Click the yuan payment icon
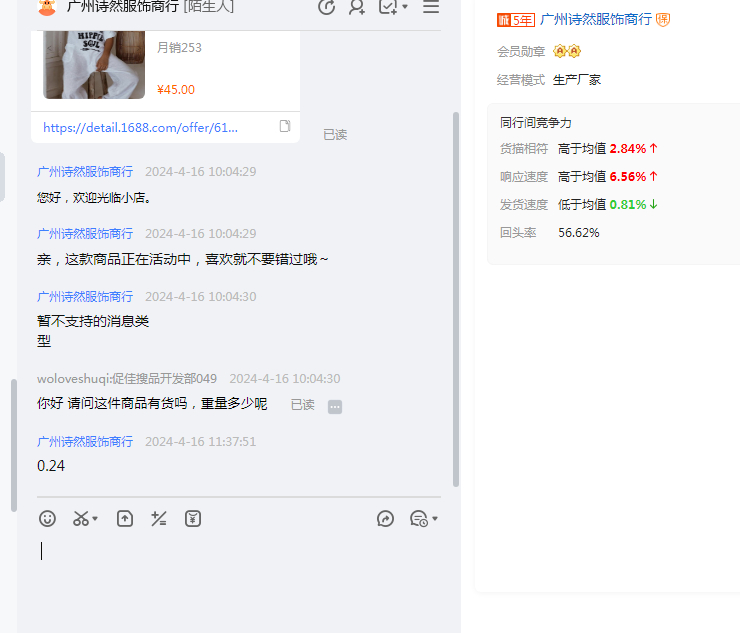This screenshot has height=633, width=740. click(x=193, y=518)
